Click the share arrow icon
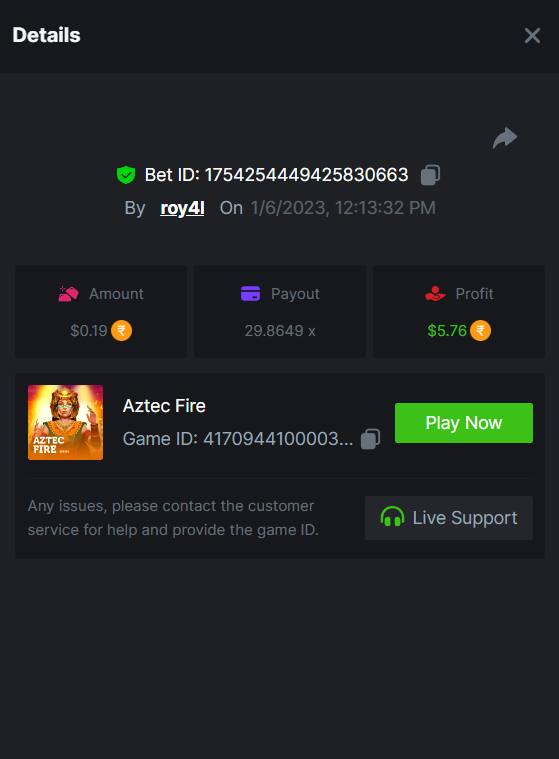 [x=505, y=138]
